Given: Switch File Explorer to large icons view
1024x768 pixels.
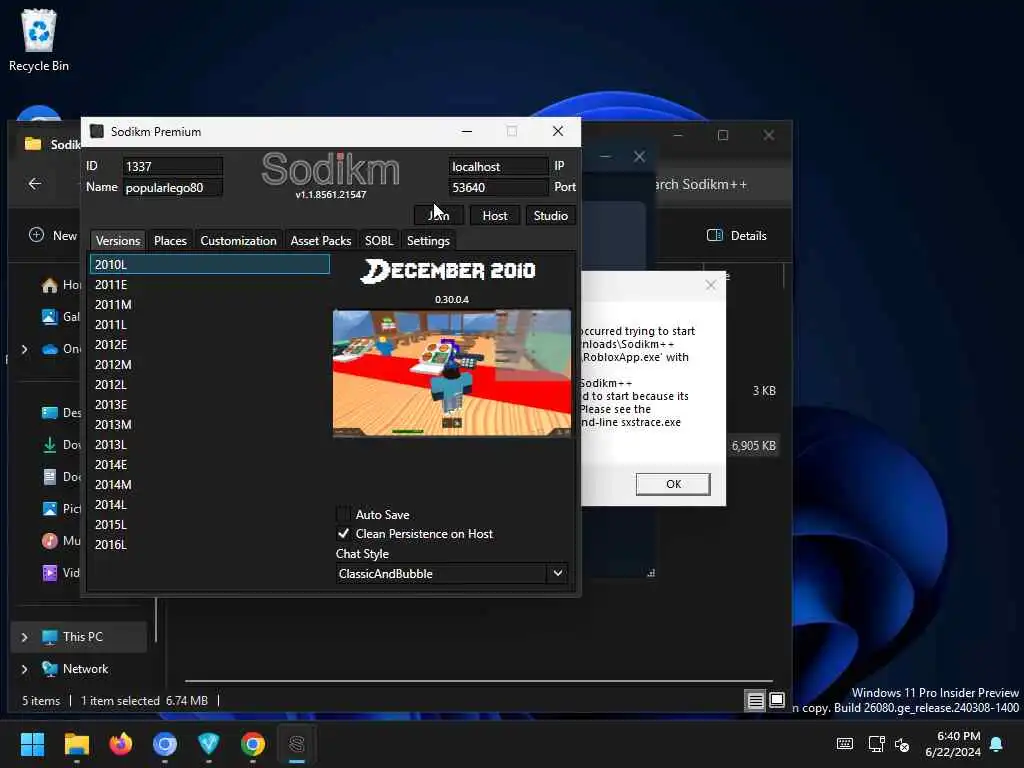Looking at the screenshot, I should coord(776,701).
